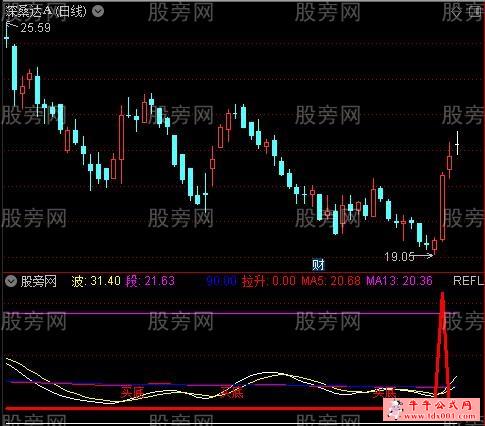Select the 19.05 low price label
This screenshot has height=426, width=485.
399,256
